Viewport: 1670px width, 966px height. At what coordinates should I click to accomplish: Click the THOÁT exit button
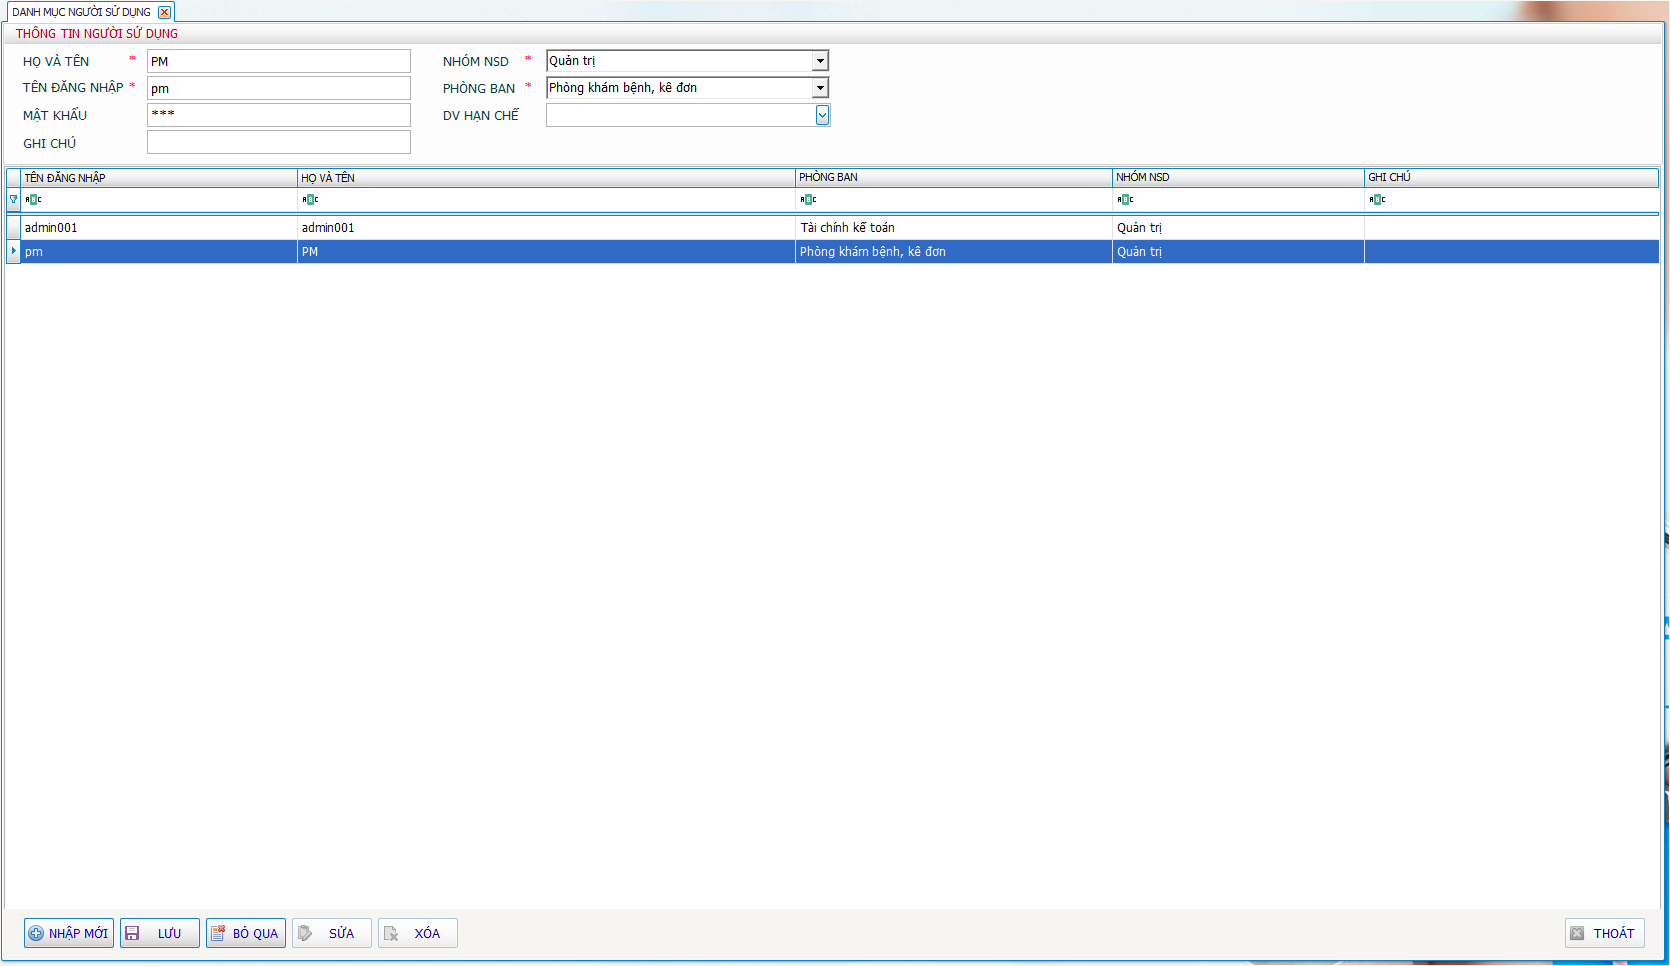click(x=1605, y=933)
